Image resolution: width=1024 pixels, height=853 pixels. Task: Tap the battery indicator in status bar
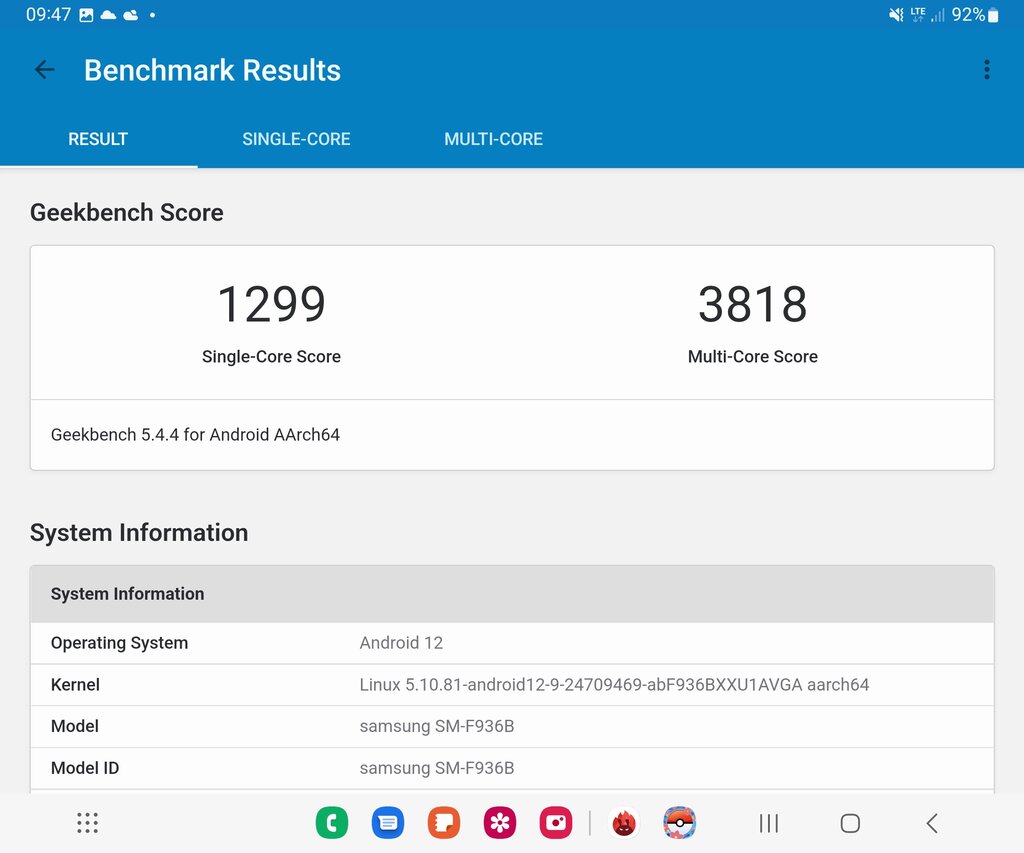(x=993, y=15)
